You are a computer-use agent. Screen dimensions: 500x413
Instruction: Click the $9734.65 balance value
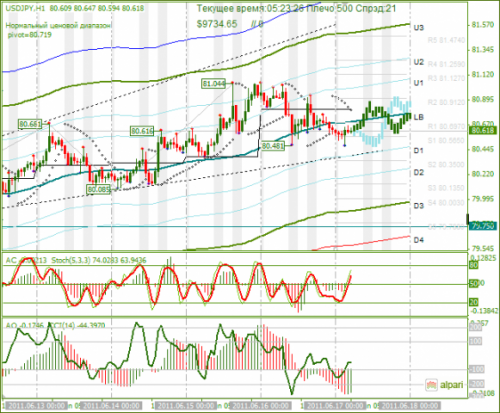pos(217,24)
